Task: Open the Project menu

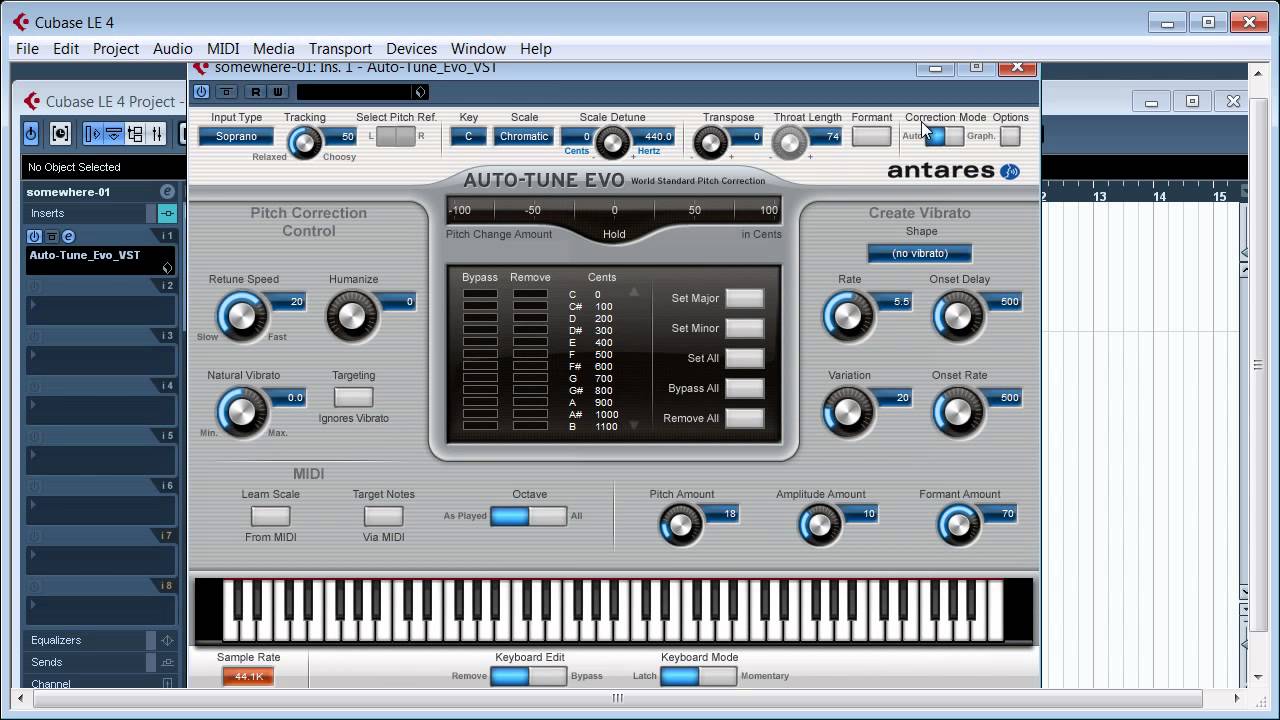Action: pyautogui.click(x=116, y=48)
